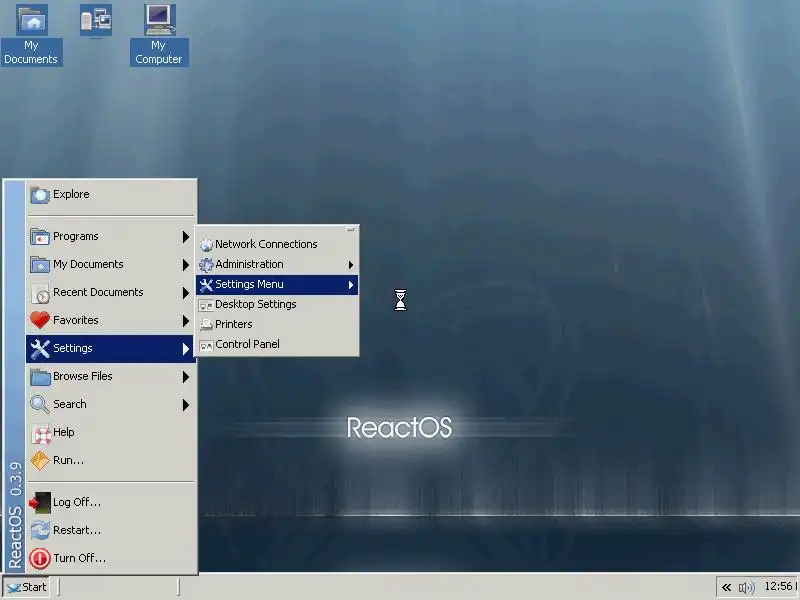Click the red Turn Off power icon
The width and height of the screenshot is (800, 600).
click(40, 559)
